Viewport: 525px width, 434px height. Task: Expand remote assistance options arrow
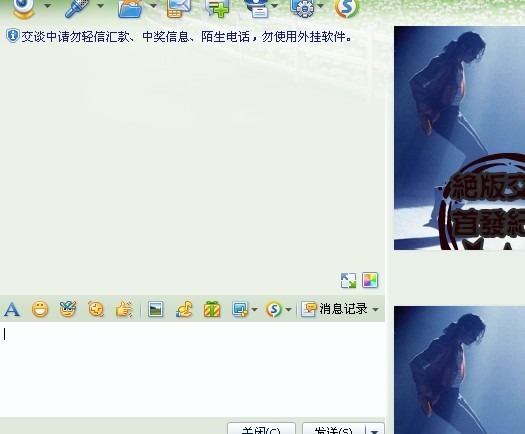point(275,6)
